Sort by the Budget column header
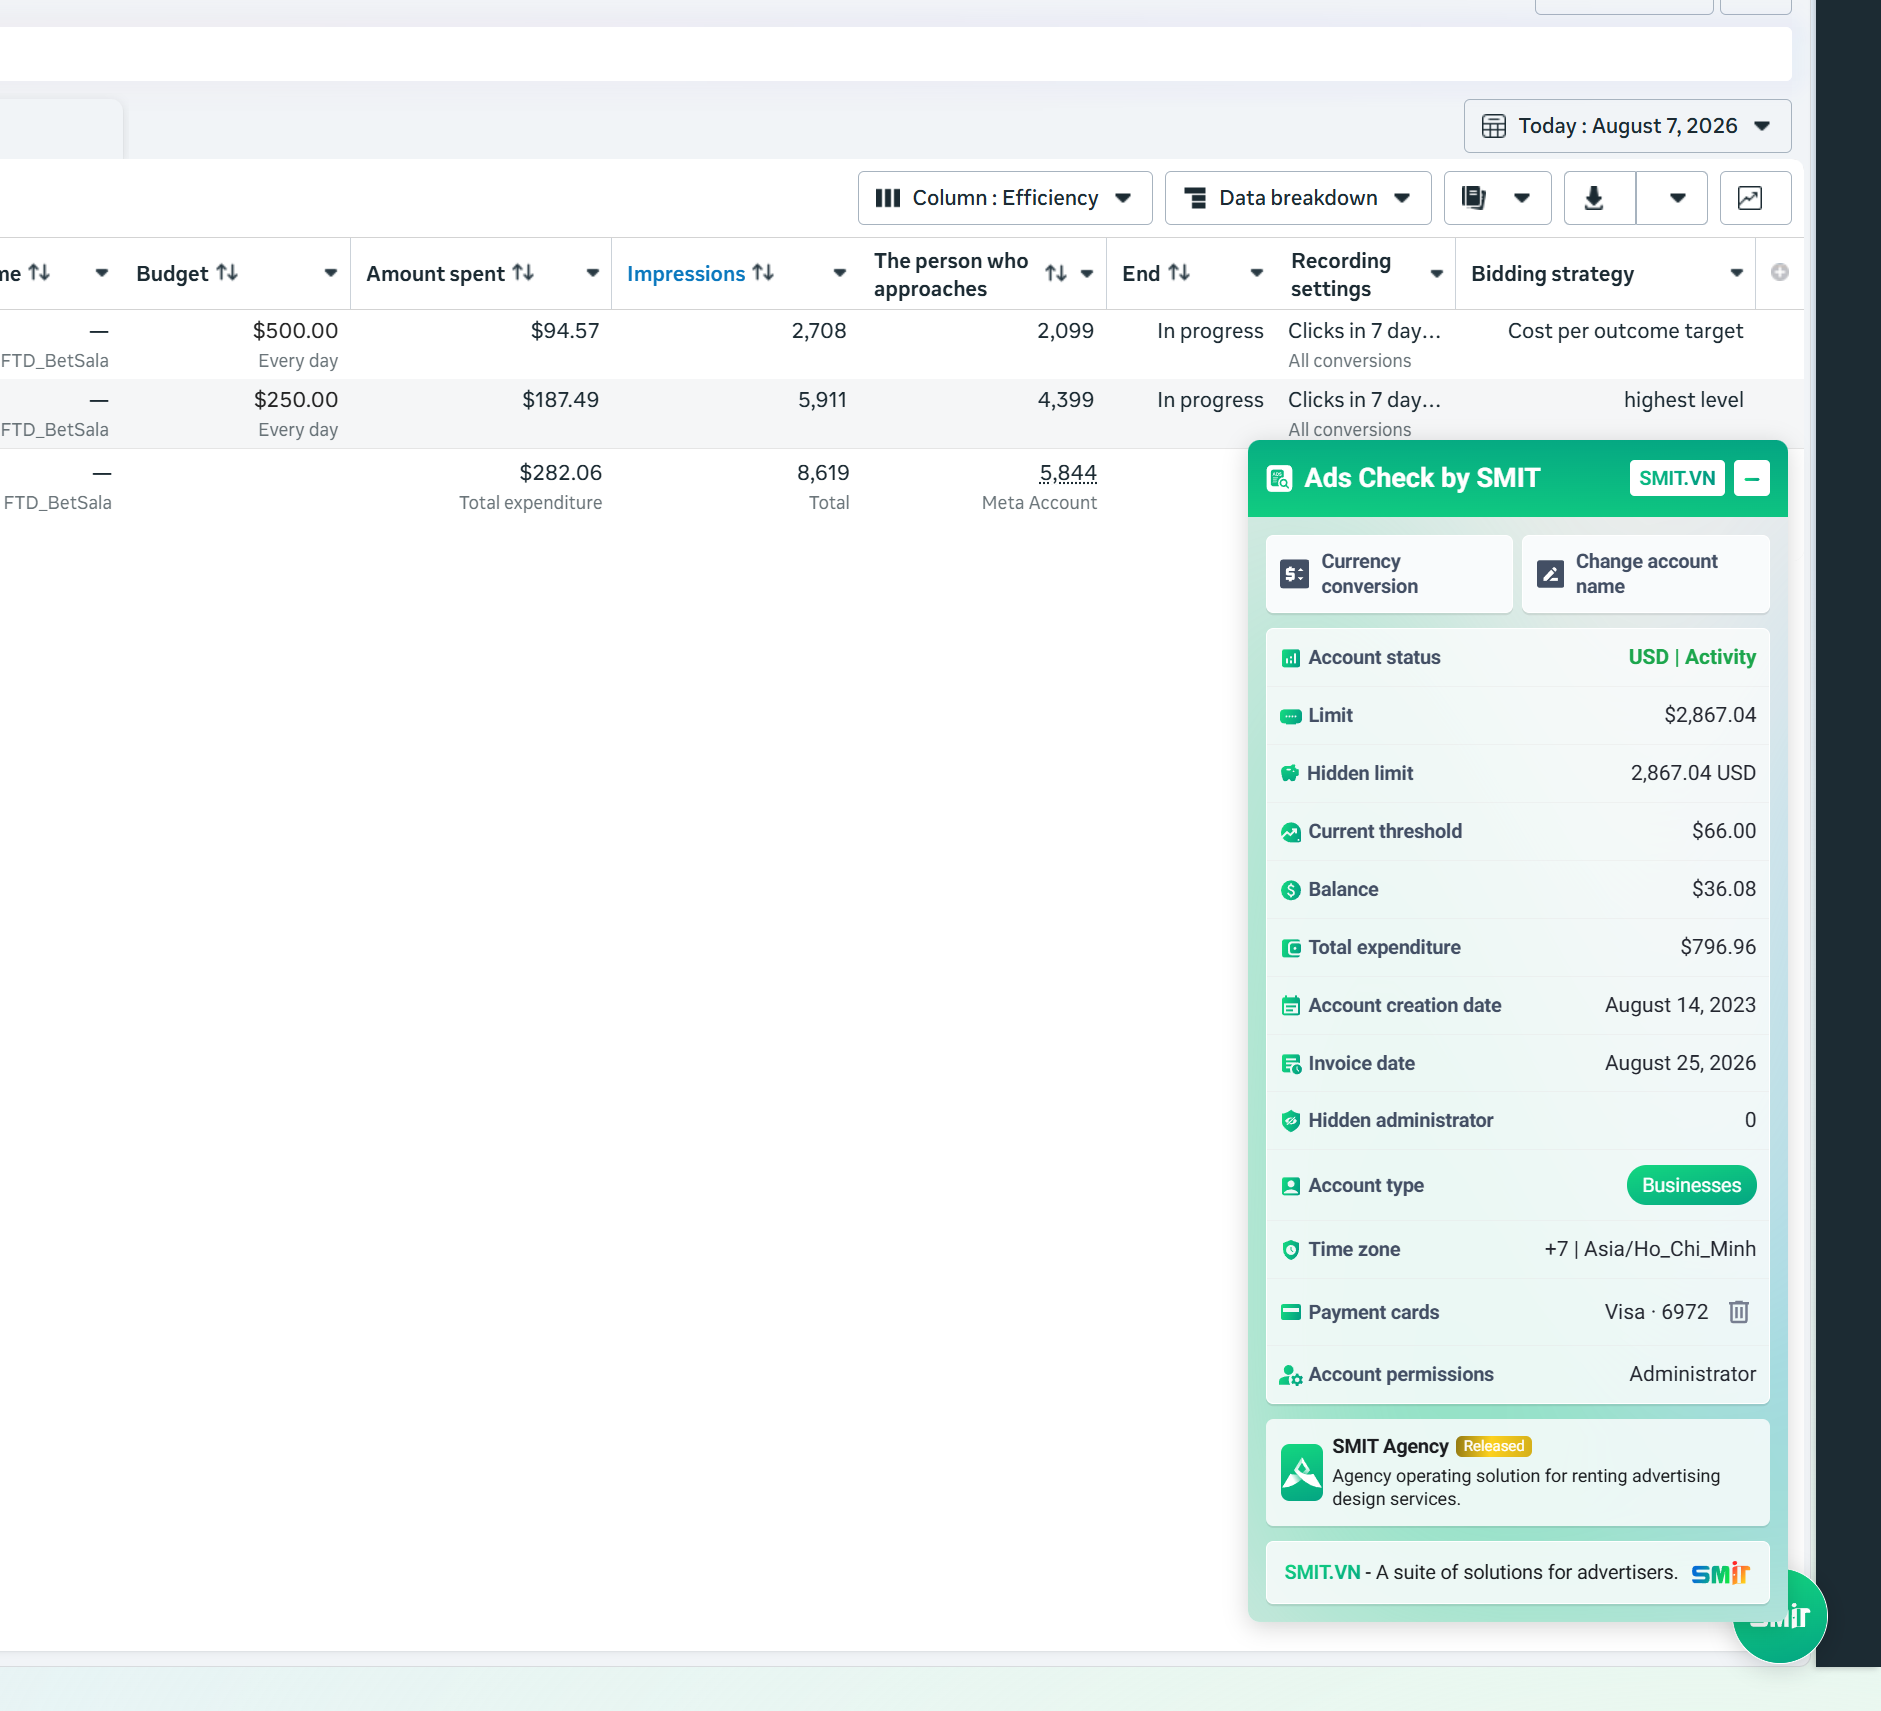 187,273
